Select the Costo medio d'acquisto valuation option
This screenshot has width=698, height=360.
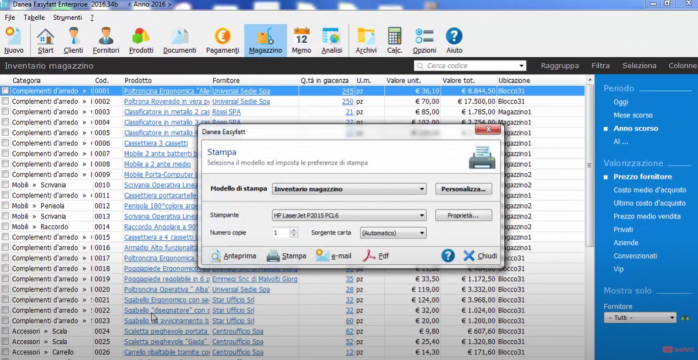[649, 190]
